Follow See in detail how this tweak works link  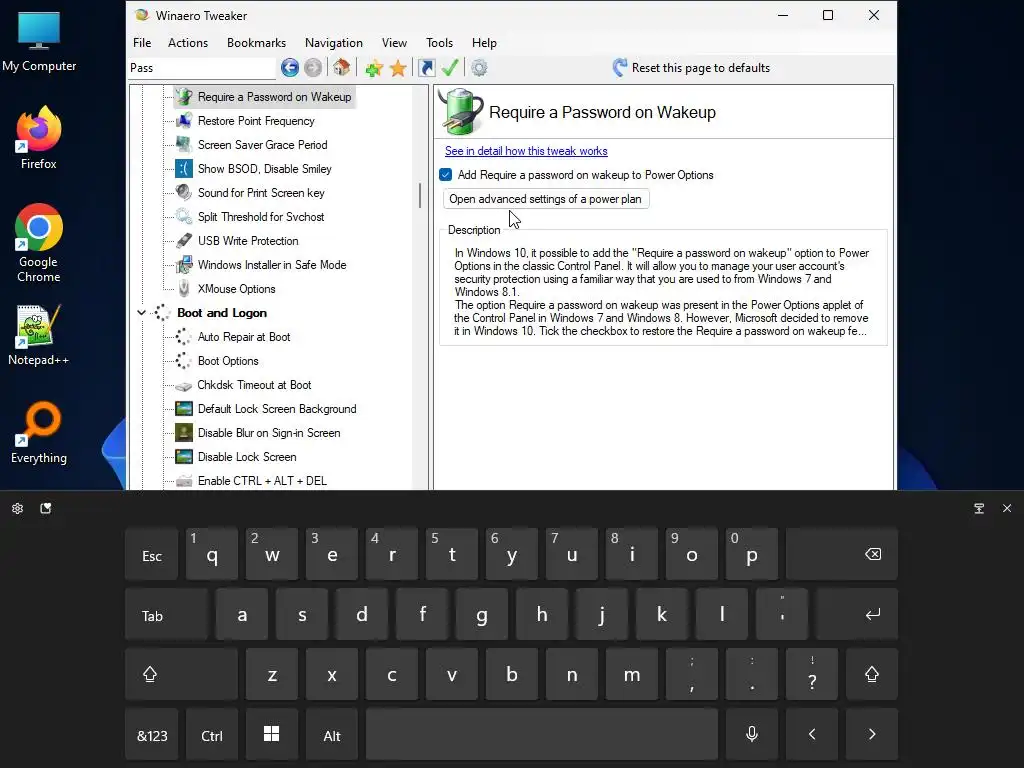coord(526,151)
